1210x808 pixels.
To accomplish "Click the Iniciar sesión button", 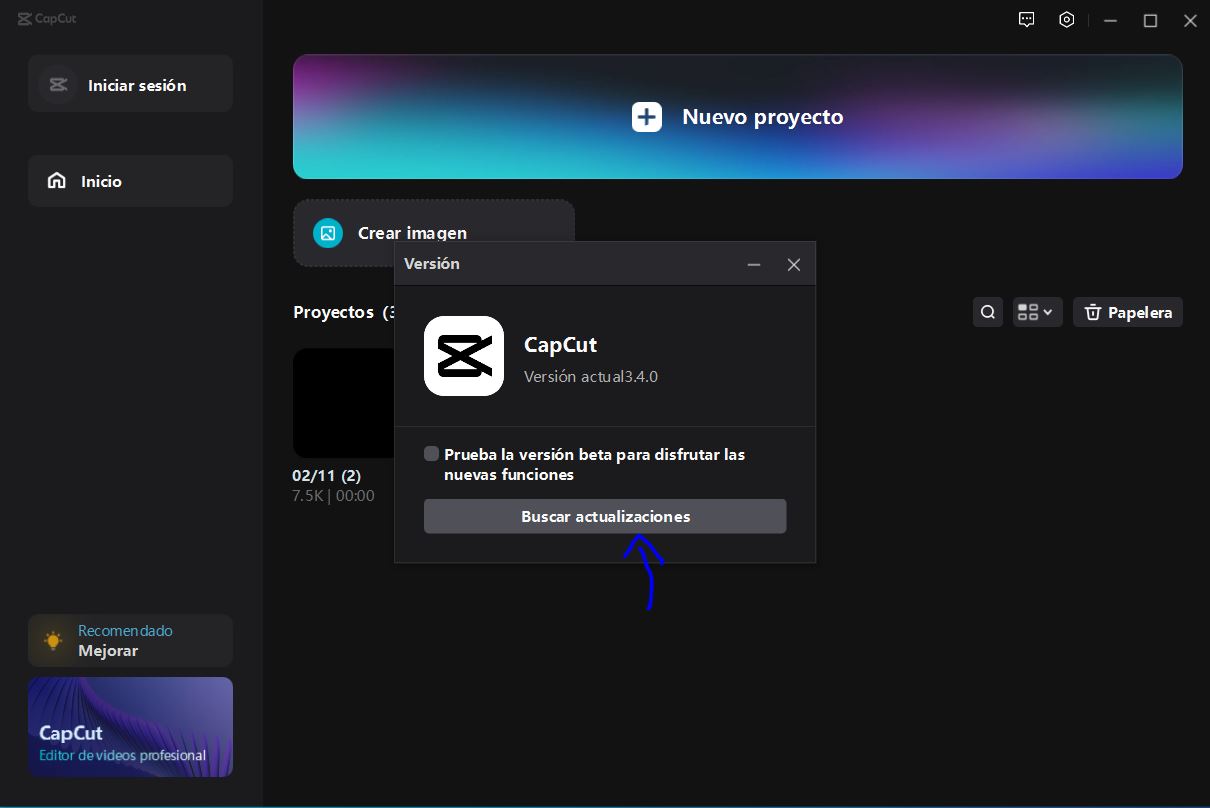I will pyautogui.click(x=130, y=84).
